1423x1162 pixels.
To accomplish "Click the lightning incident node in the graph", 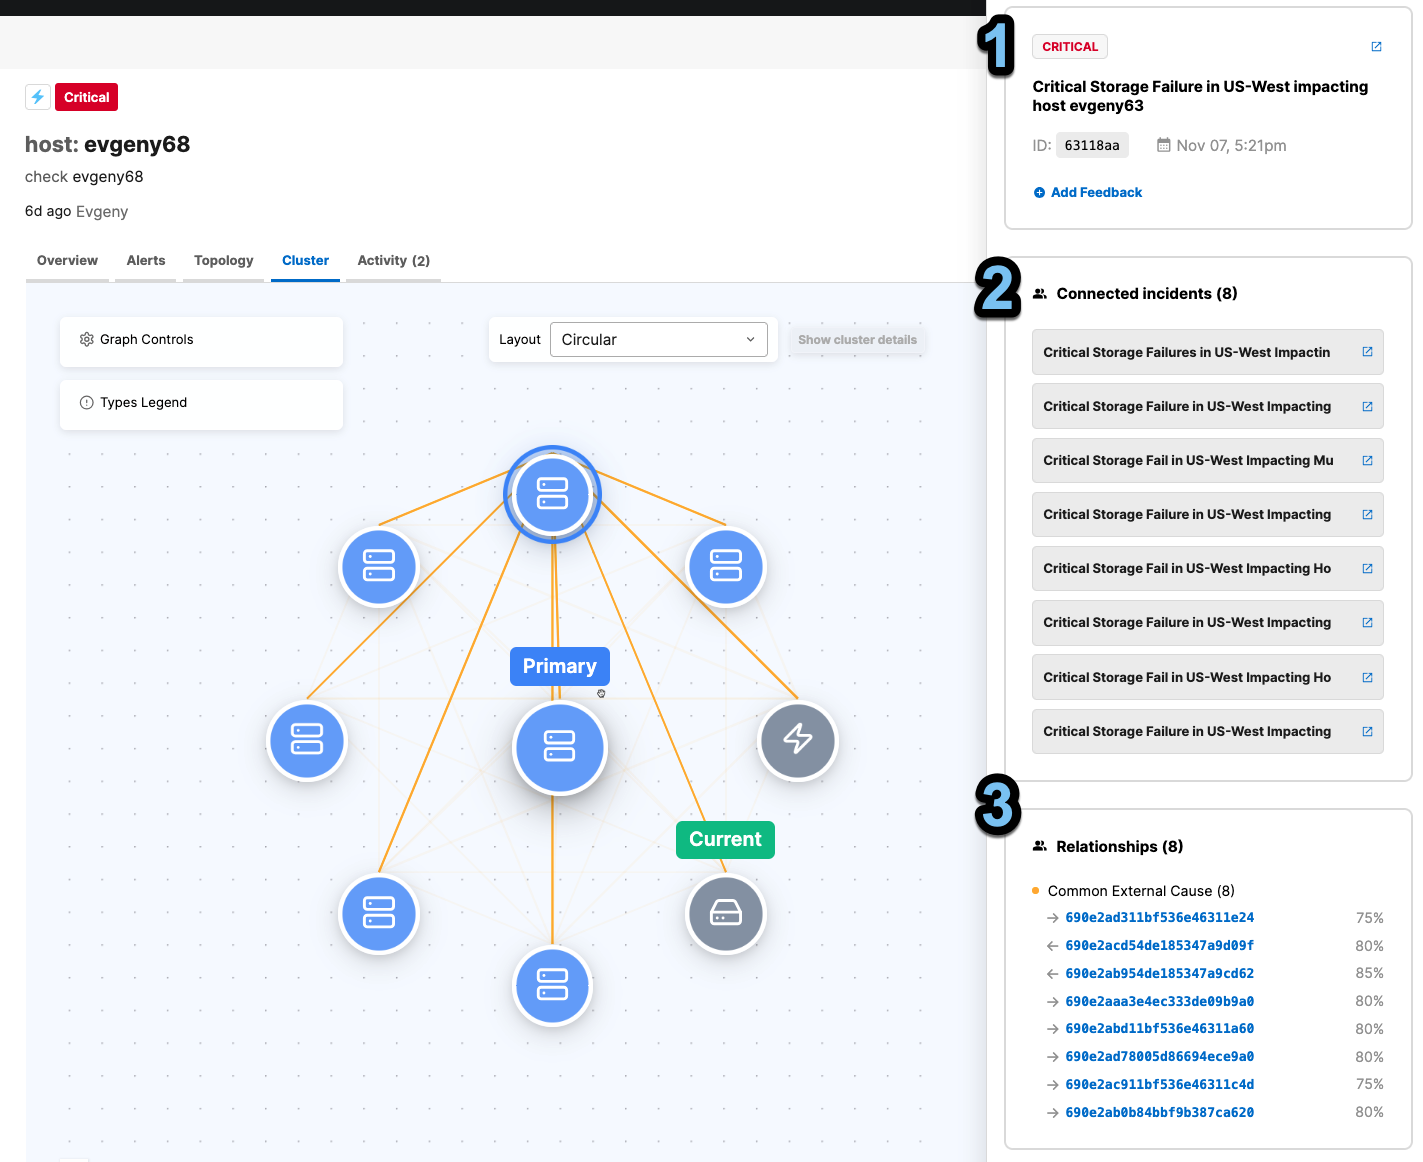I will pos(797,741).
